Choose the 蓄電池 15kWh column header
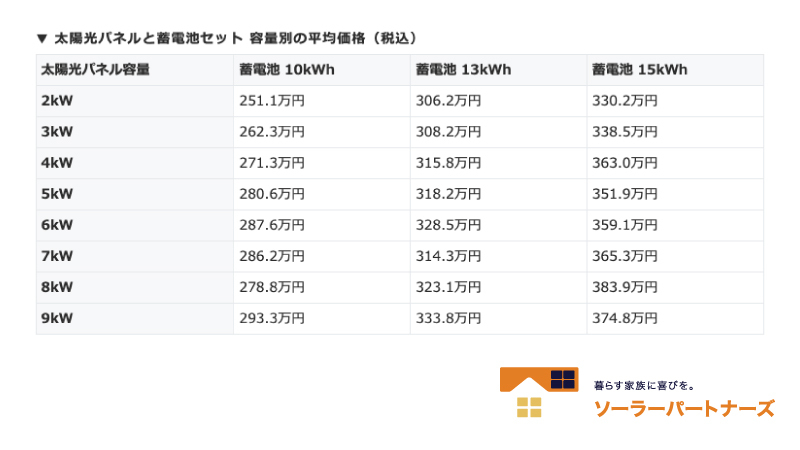This screenshot has height=450, width=800. [639, 70]
